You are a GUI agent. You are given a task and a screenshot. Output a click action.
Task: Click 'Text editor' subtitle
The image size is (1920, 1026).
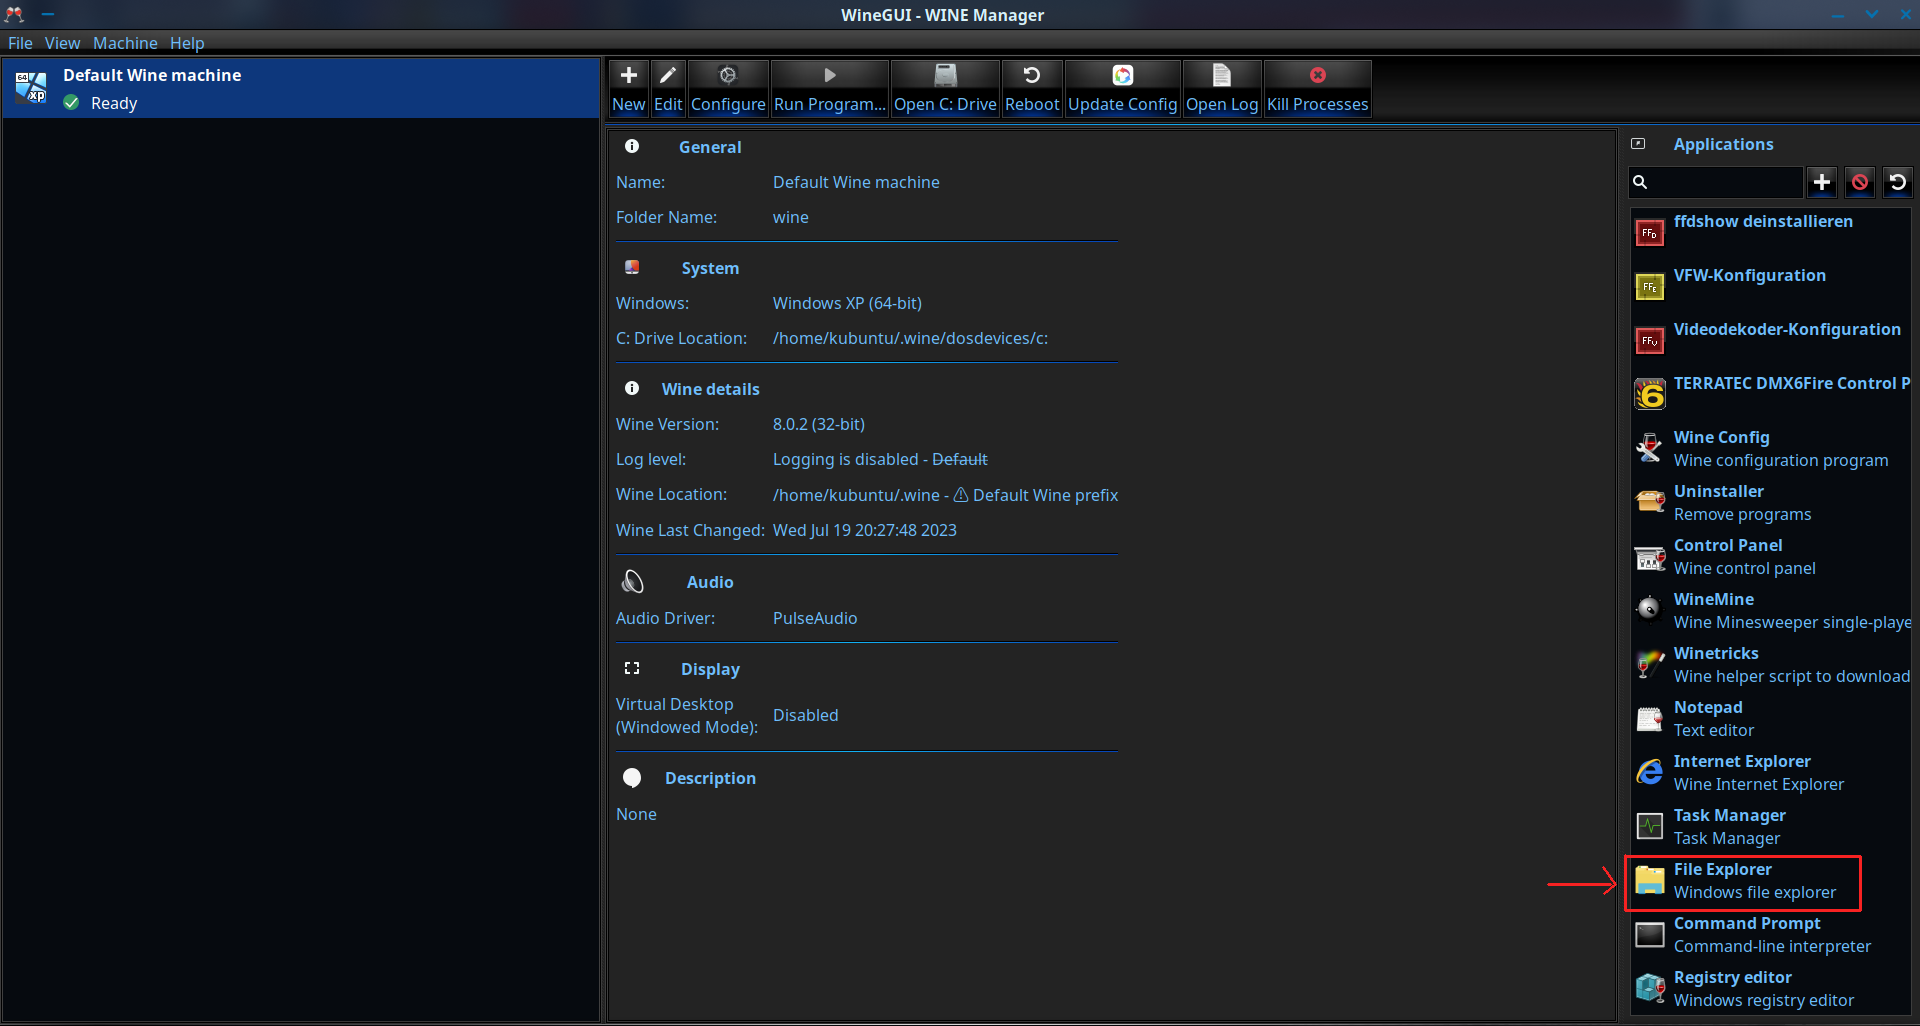[x=1714, y=730]
